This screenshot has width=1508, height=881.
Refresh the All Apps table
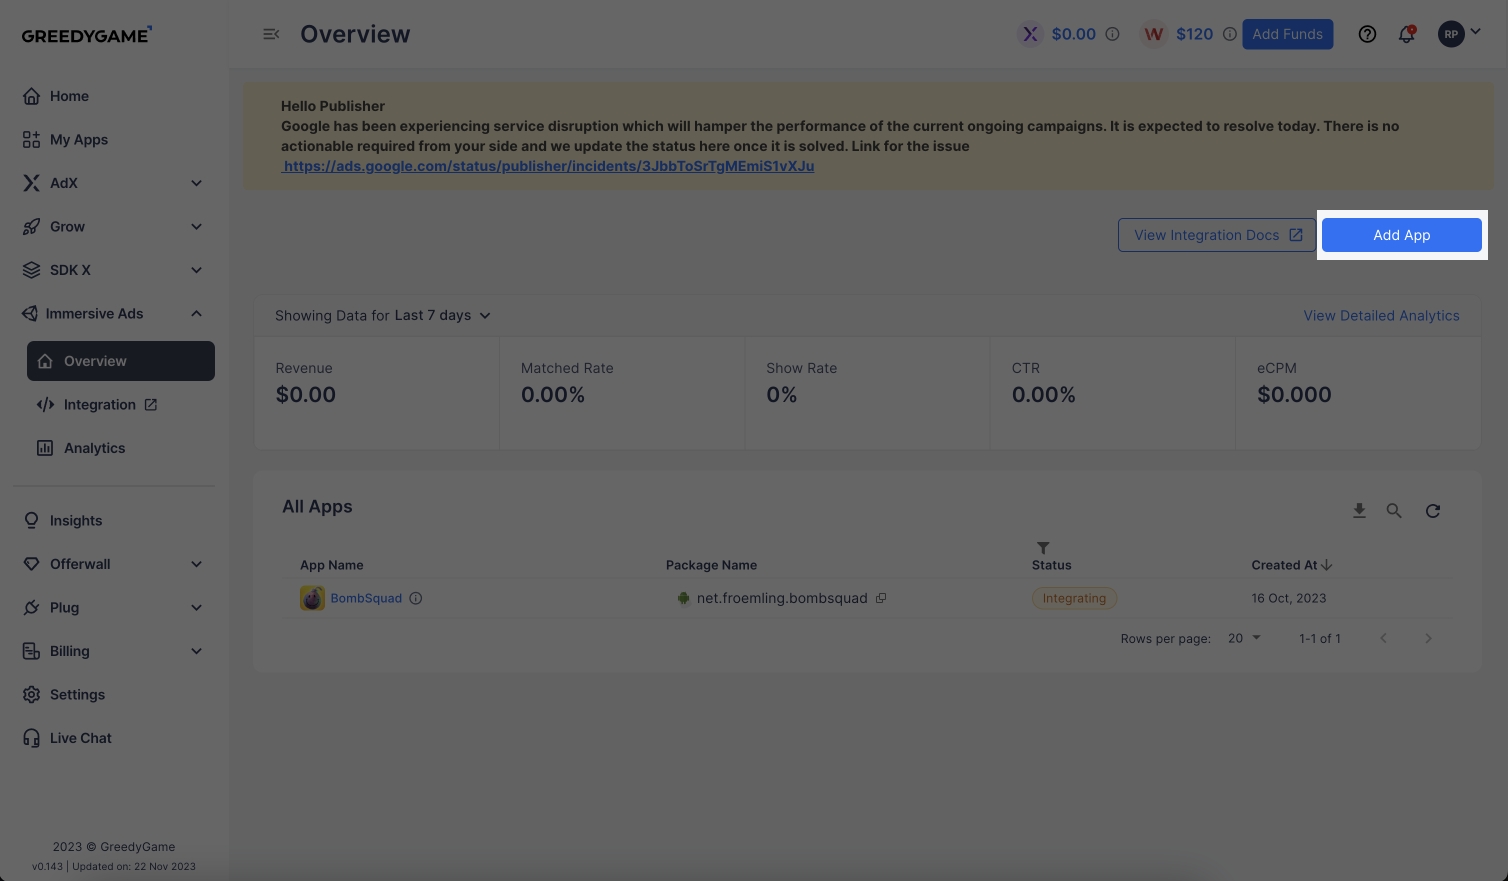point(1433,511)
